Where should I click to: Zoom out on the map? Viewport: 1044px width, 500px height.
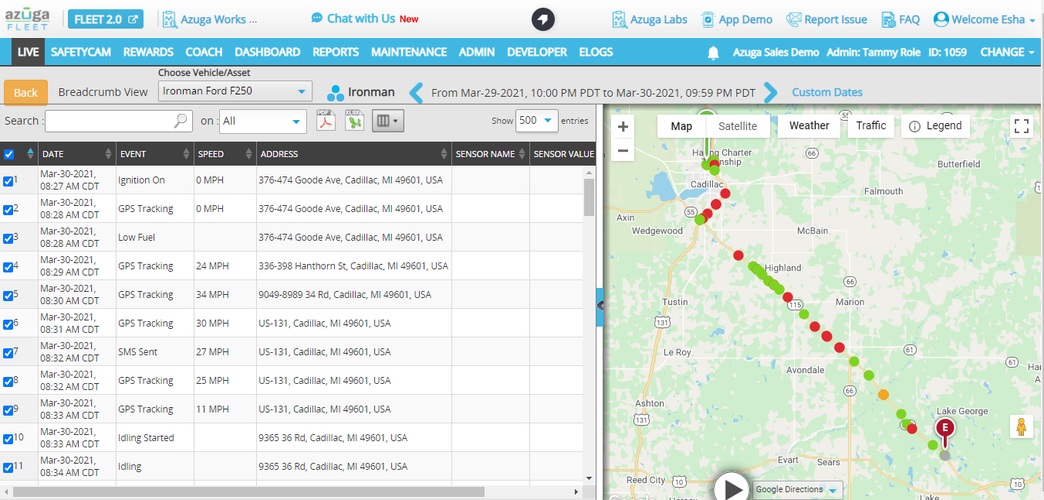click(623, 151)
